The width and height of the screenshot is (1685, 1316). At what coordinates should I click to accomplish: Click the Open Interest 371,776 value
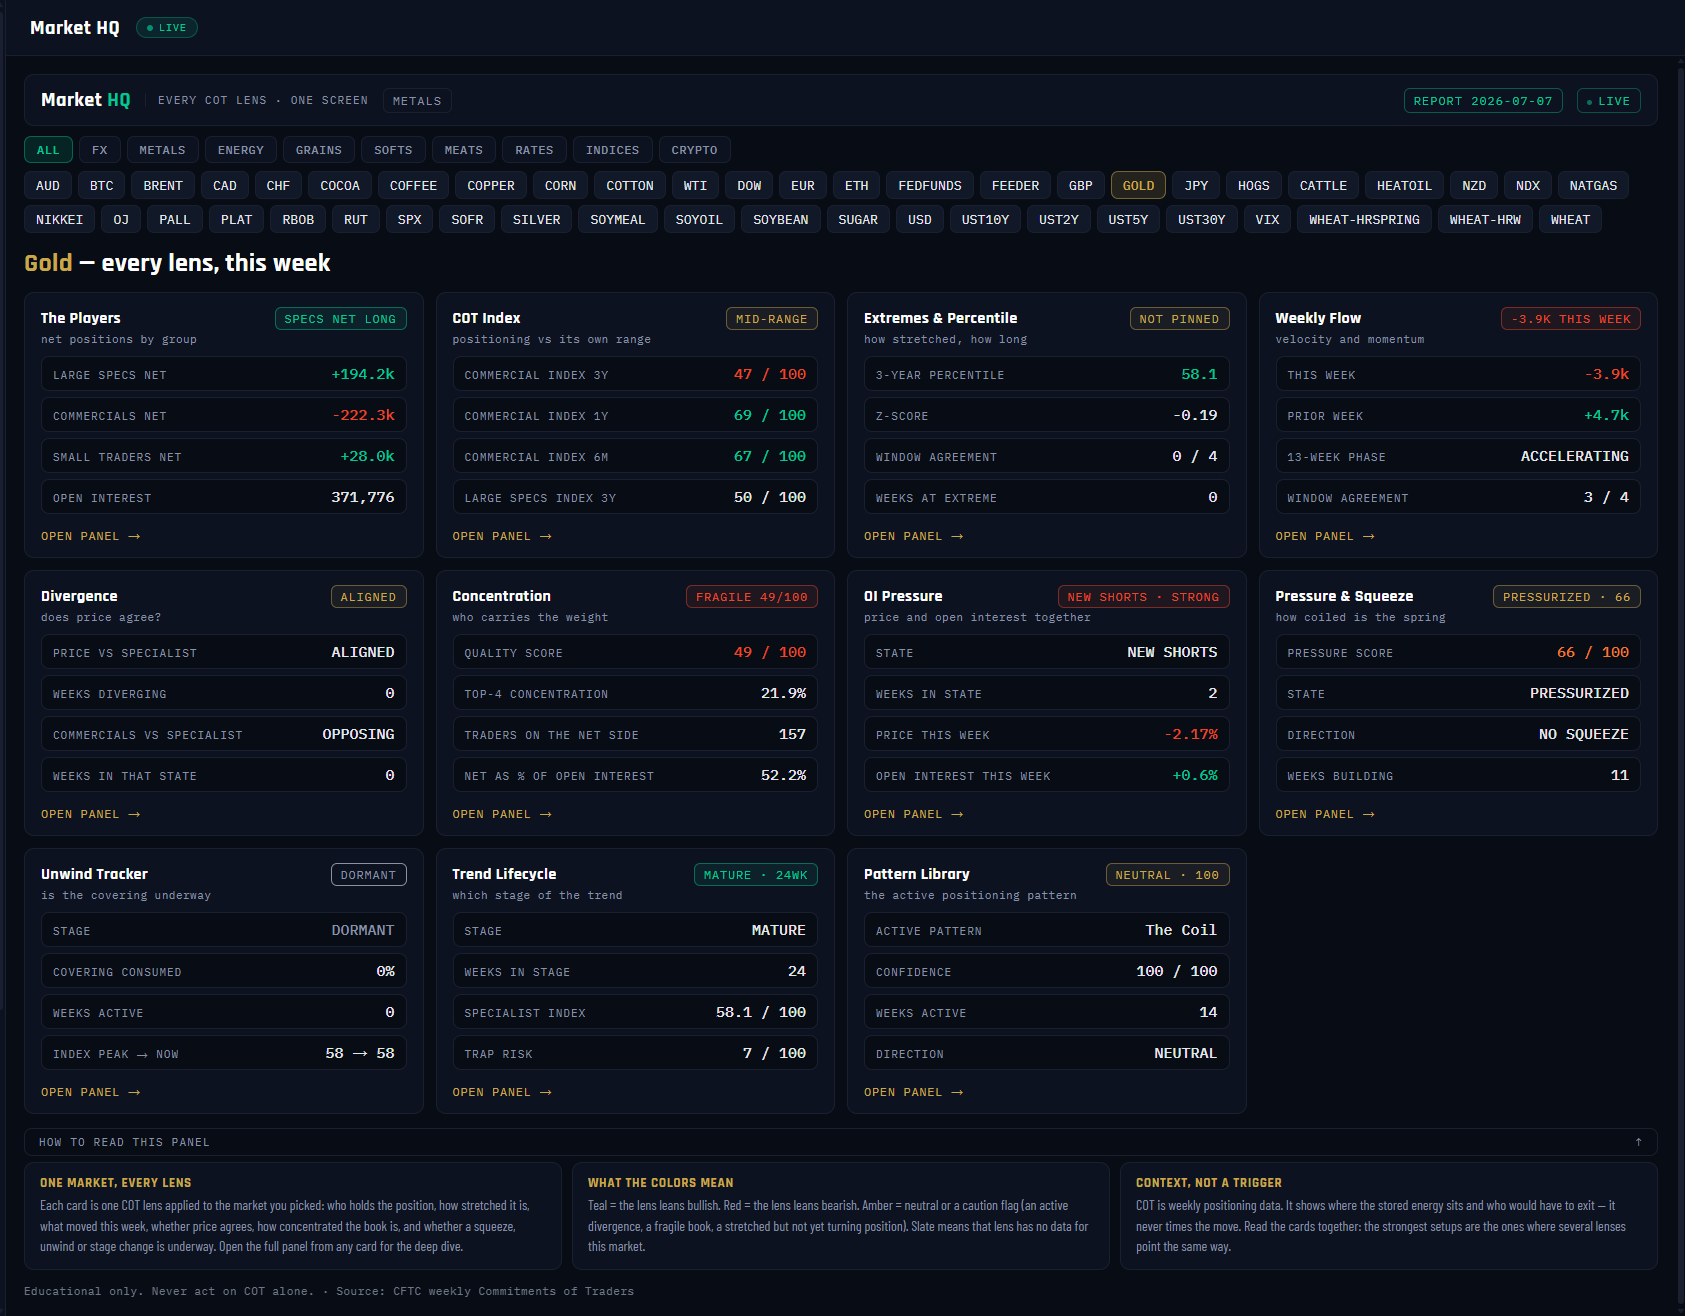click(363, 497)
